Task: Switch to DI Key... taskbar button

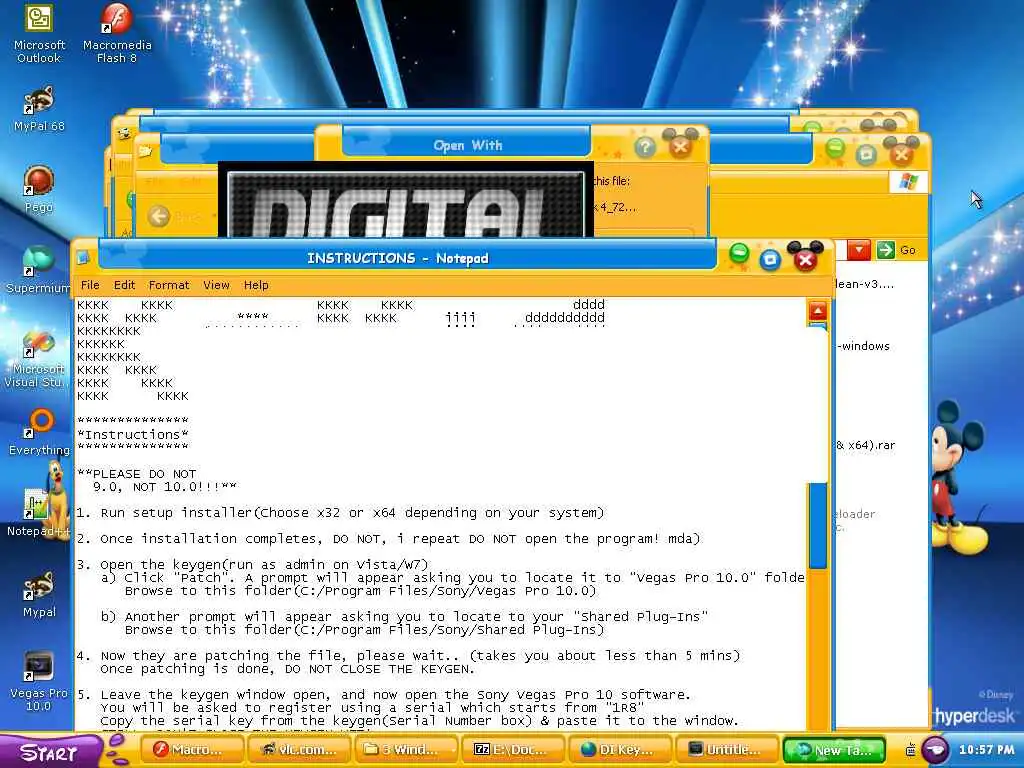Action: click(618, 750)
